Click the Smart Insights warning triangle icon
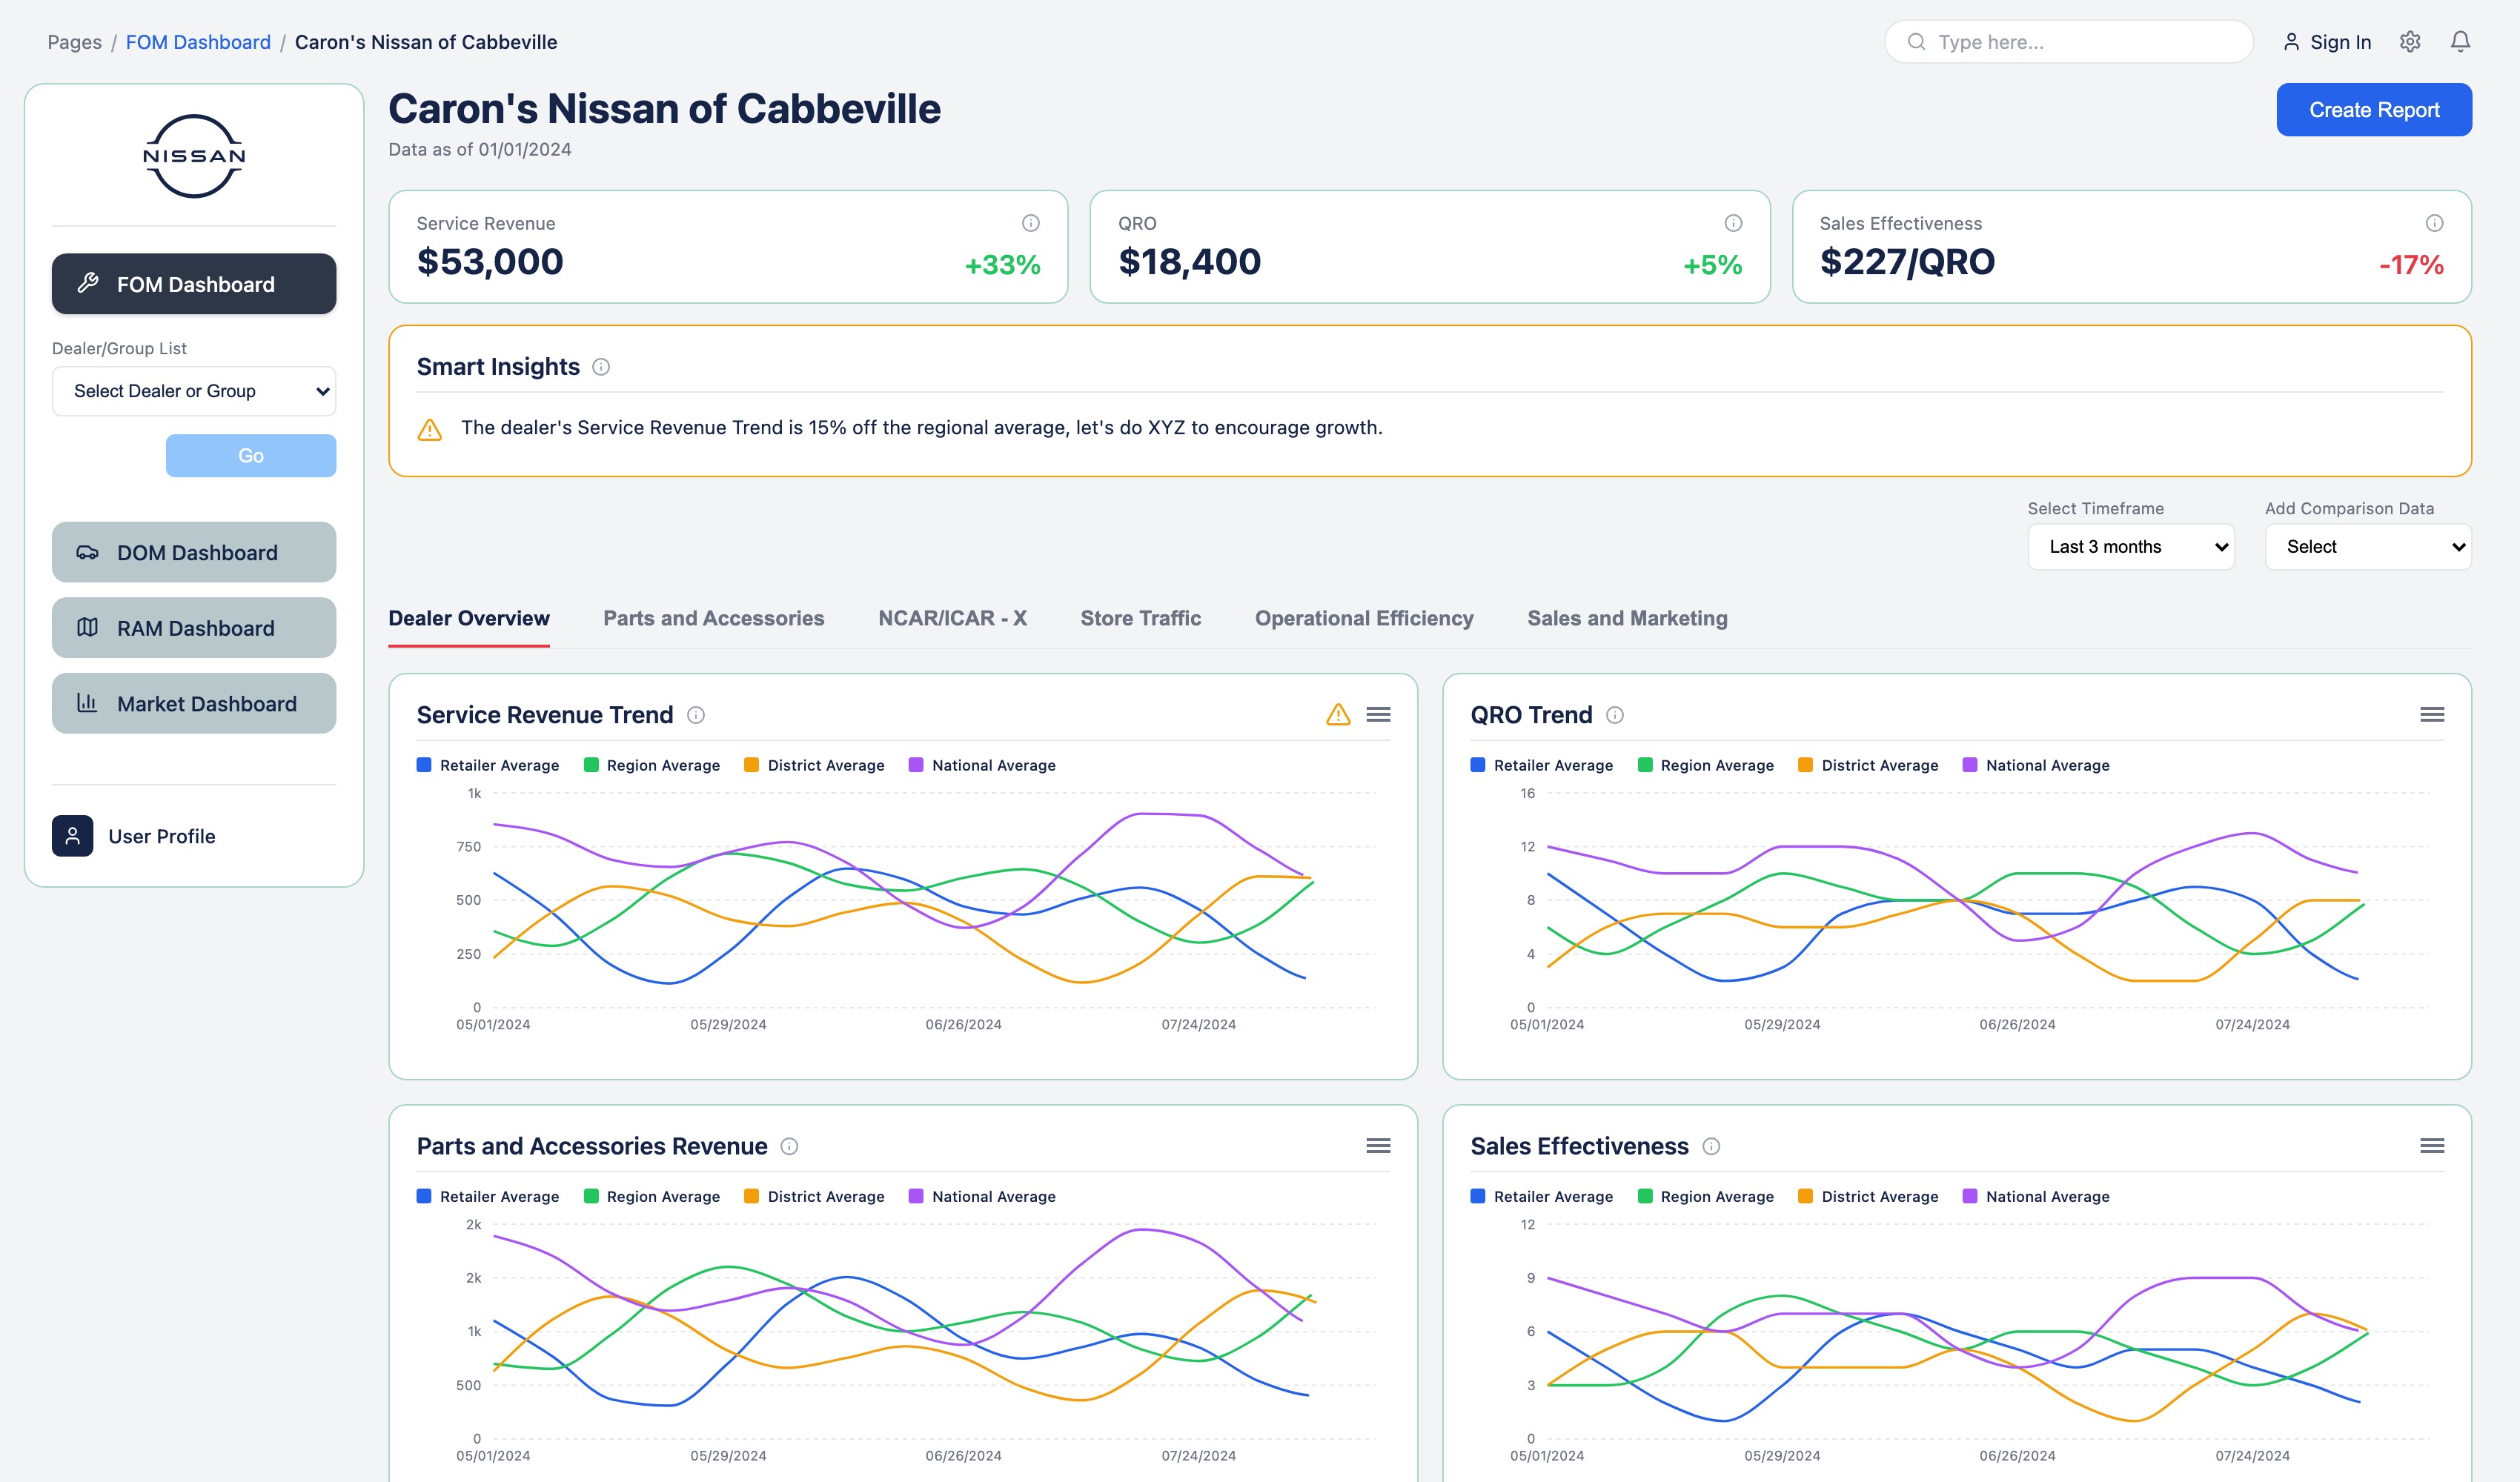 429,429
